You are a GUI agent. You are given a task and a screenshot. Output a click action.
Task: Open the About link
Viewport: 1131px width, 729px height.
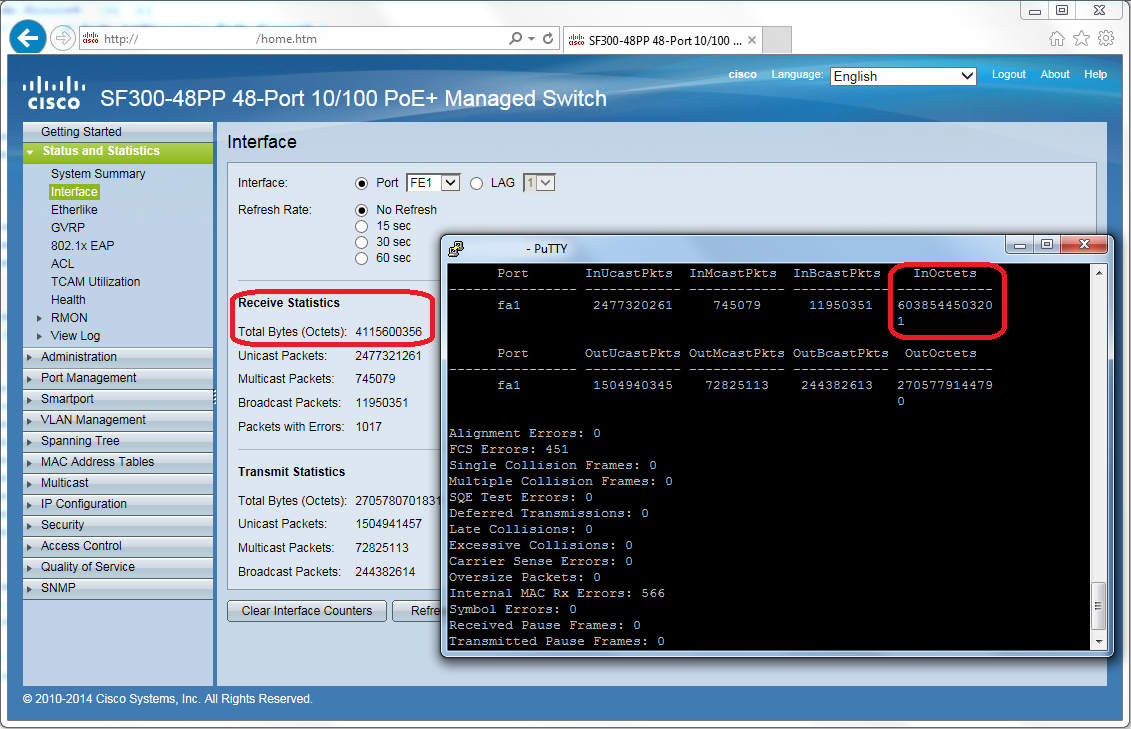click(x=1055, y=74)
